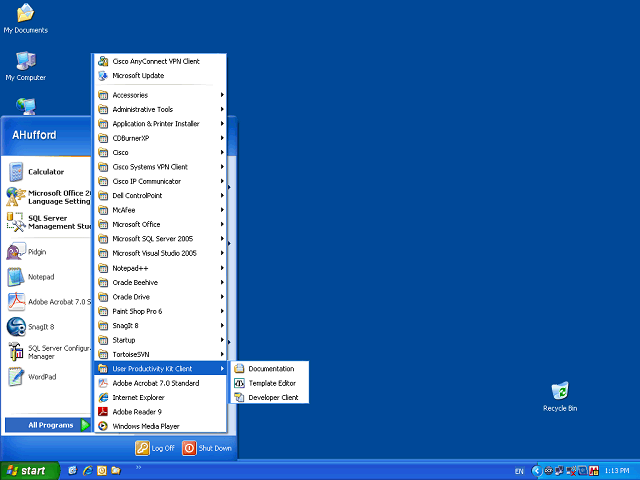This screenshot has width=640, height=480.
Task: Open the Developer Client
Action: [269, 398]
